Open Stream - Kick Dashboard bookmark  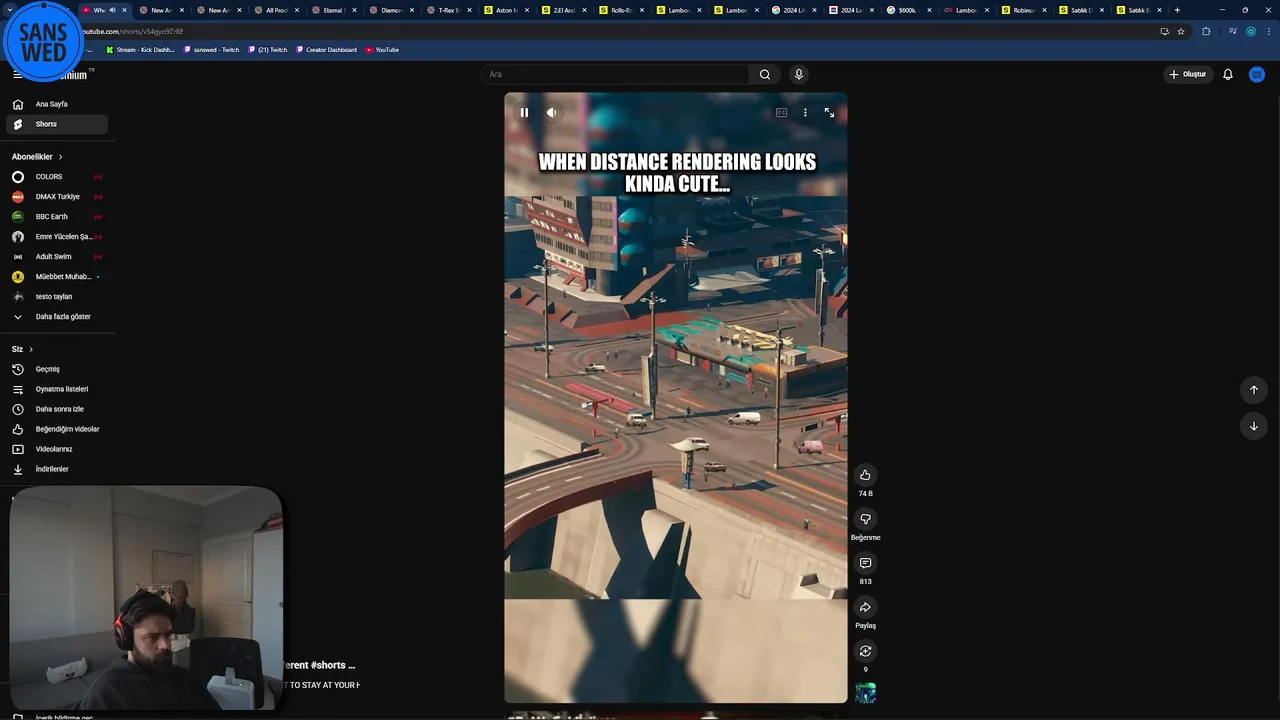(x=140, y=50)
